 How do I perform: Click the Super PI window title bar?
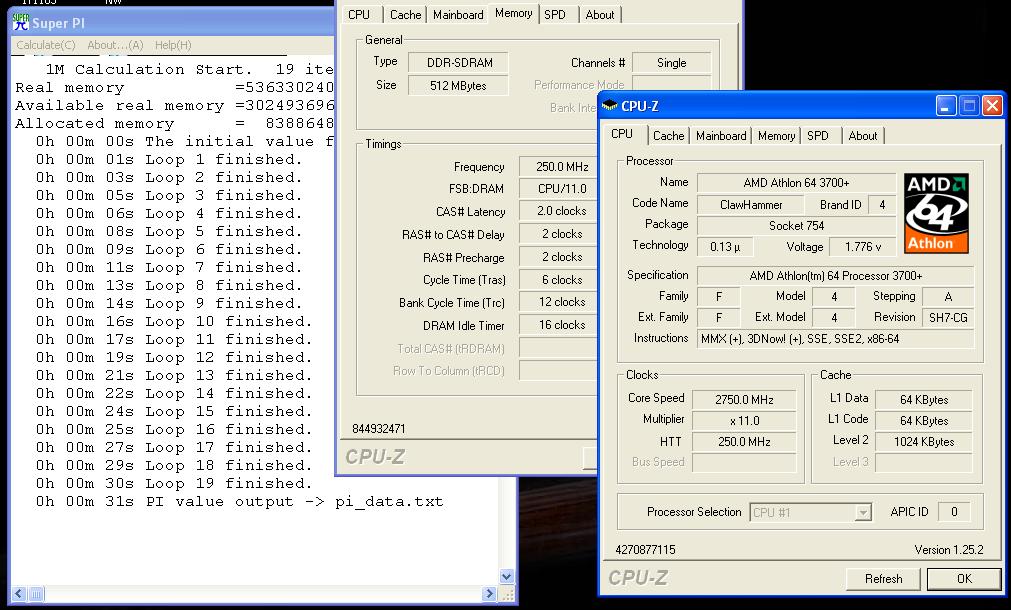click(173, 23)
